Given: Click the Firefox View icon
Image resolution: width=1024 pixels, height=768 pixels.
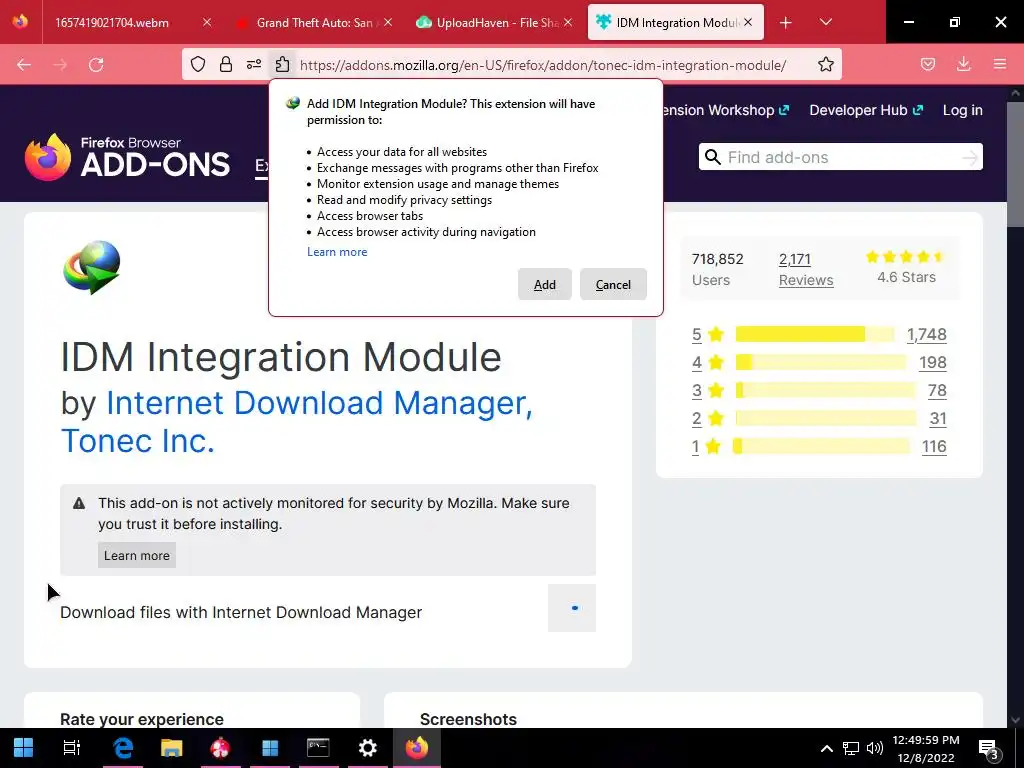Looking at the screenshot, I should [x=20, y=22].
